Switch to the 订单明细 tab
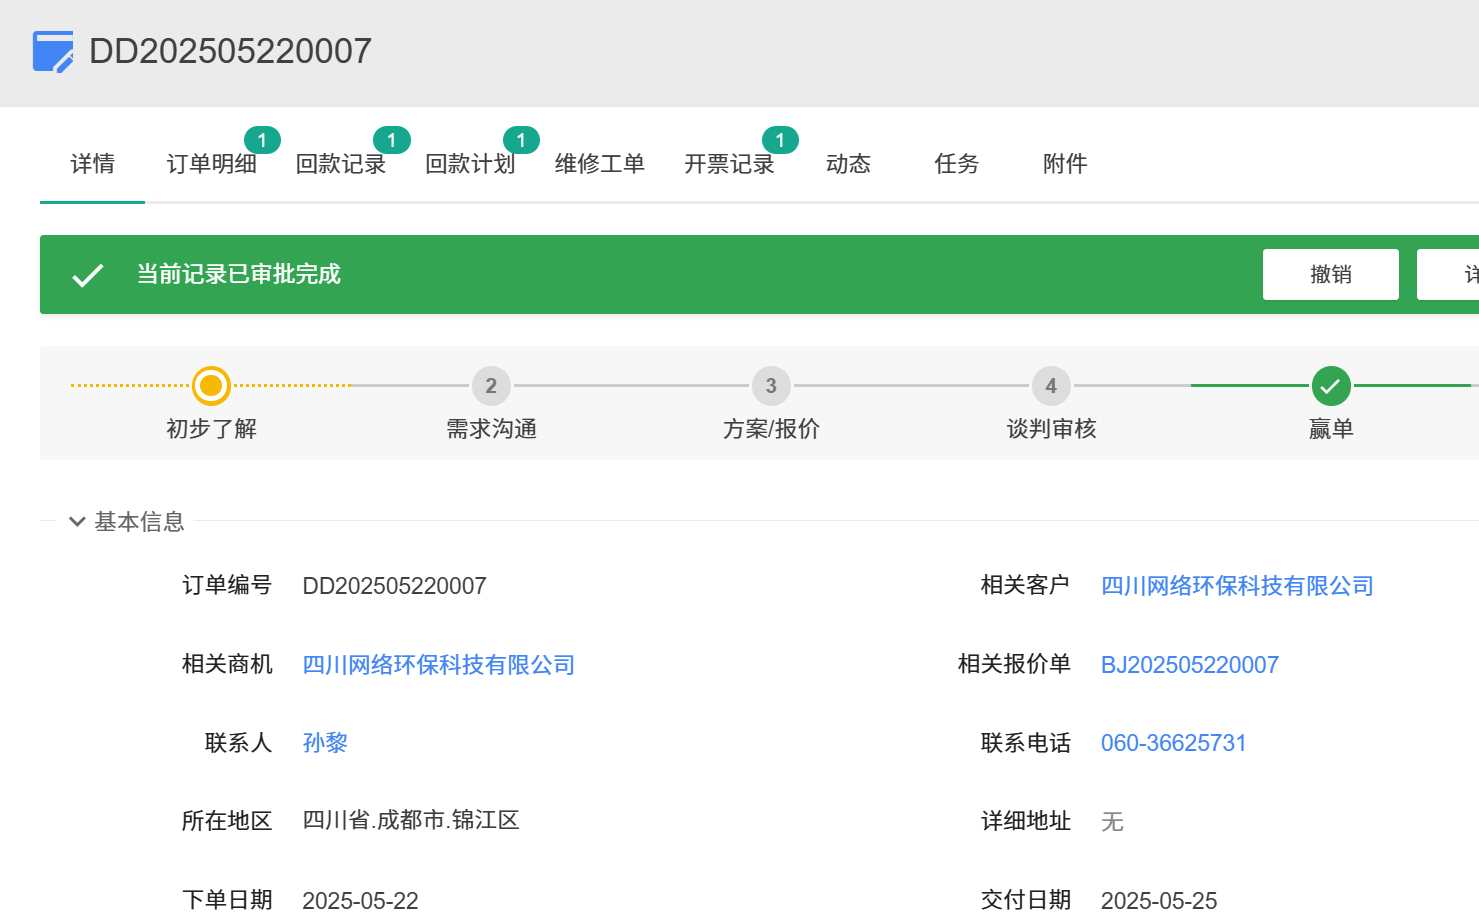 coord(211,164)
